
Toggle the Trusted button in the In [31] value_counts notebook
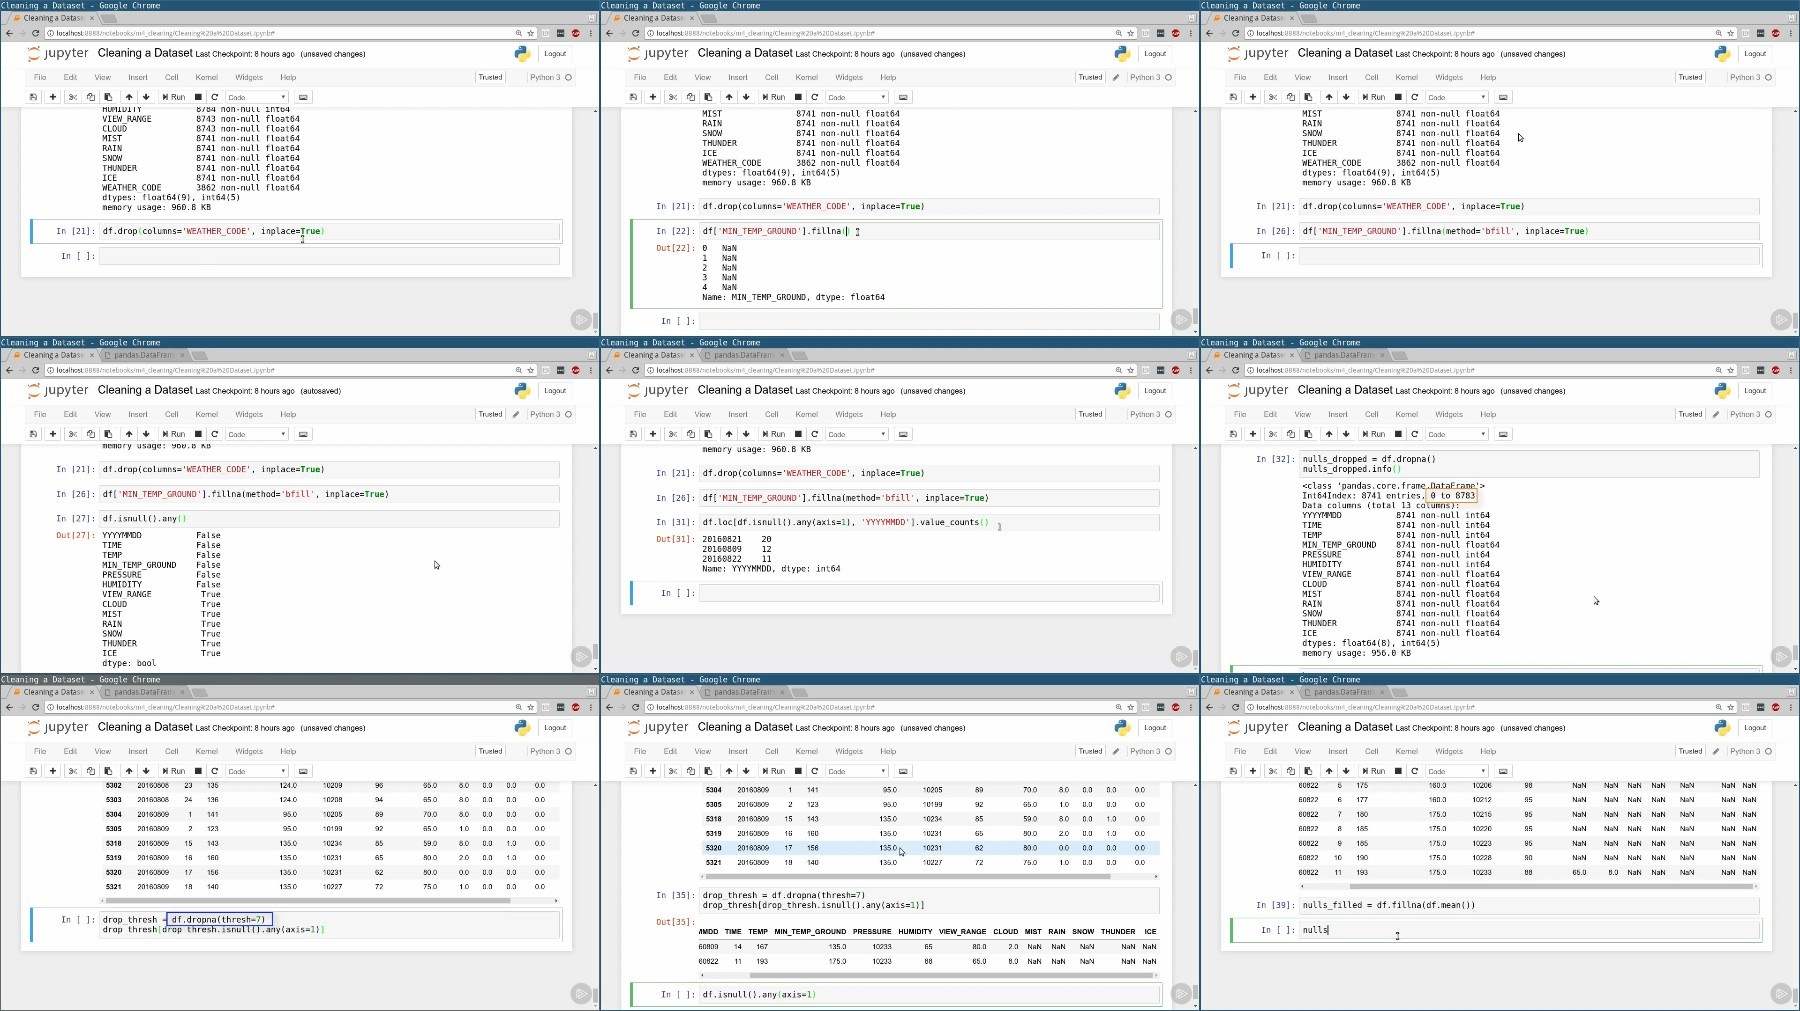pyautogui.click(x=1090, y=414)
